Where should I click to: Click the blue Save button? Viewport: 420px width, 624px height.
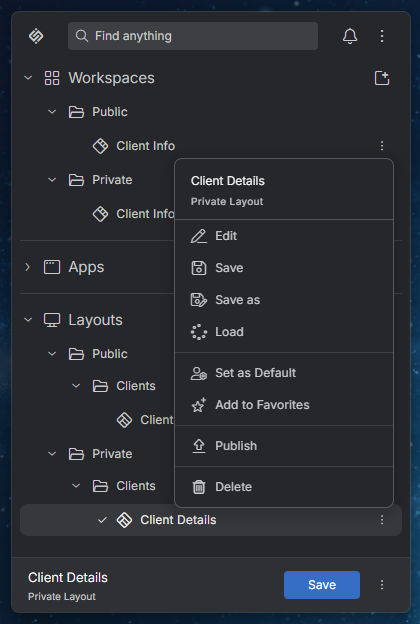point(322,585)
